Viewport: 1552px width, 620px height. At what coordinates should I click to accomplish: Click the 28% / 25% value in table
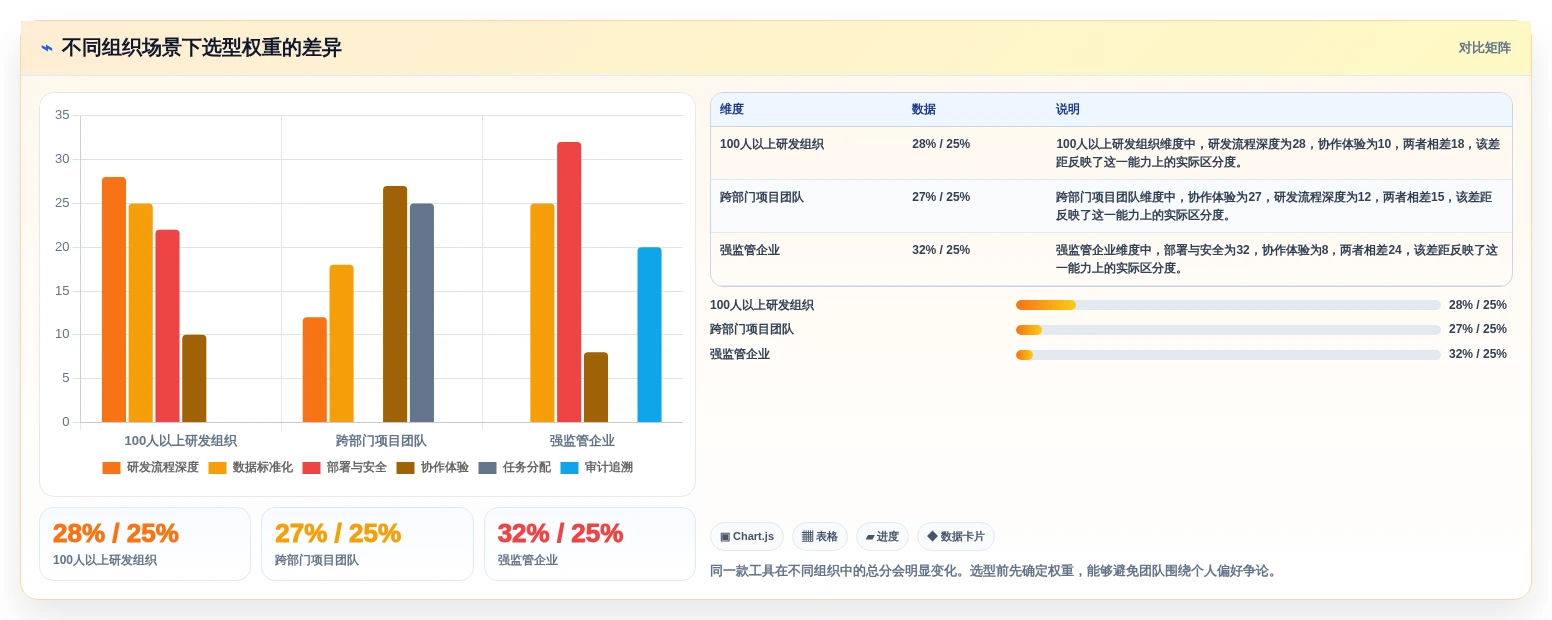click(941, 144)
